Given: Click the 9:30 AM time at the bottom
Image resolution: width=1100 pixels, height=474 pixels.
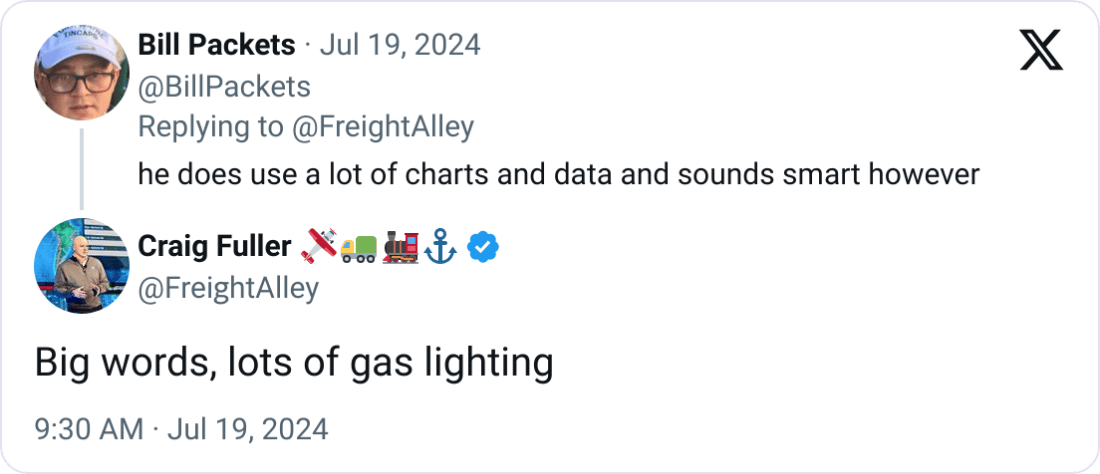Looking at the screenshot, I should coord(89,429).
